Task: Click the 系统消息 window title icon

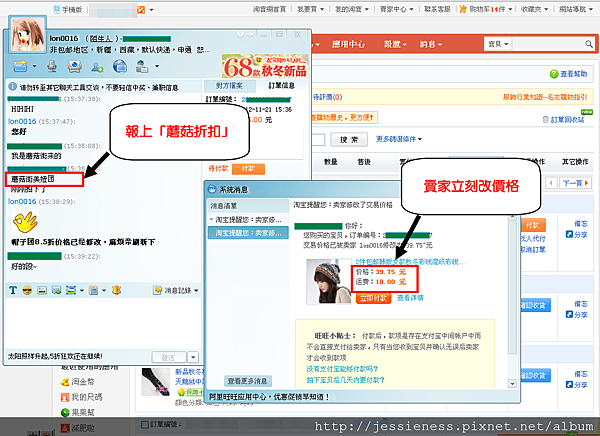Action: pyautogui.click(x=212, y=189)
